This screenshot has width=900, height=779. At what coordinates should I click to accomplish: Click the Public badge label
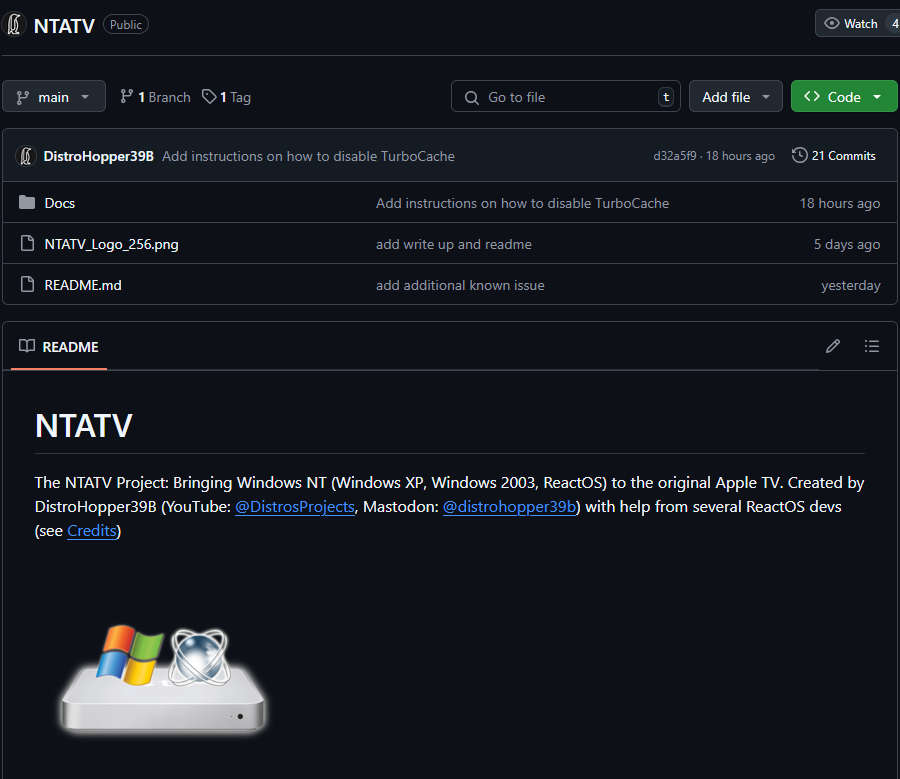point(126,25)
